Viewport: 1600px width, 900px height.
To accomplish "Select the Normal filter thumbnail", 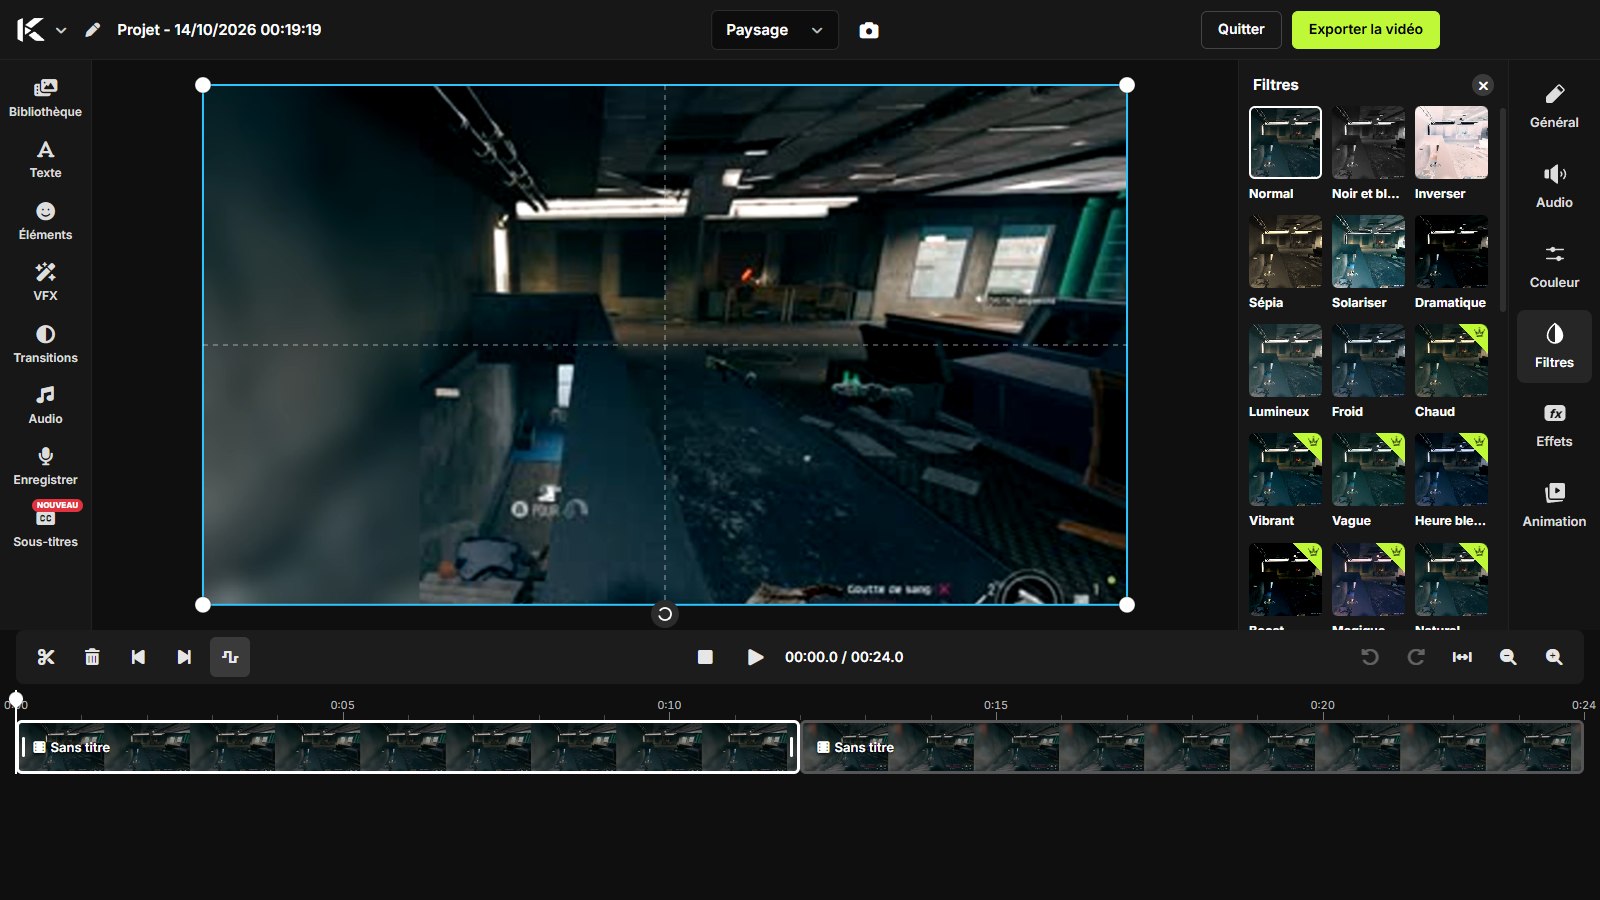I will click(1285, 143).
